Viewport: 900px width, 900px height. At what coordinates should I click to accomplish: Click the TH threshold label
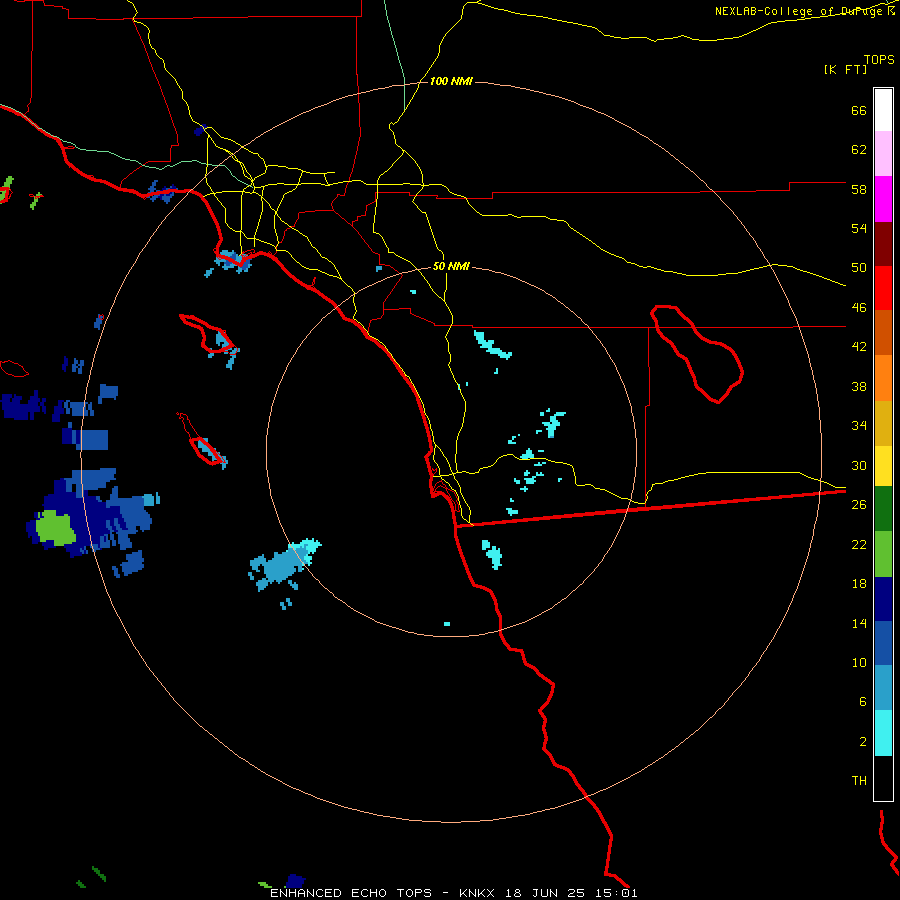pyautogui.click(x=859, y=781)
